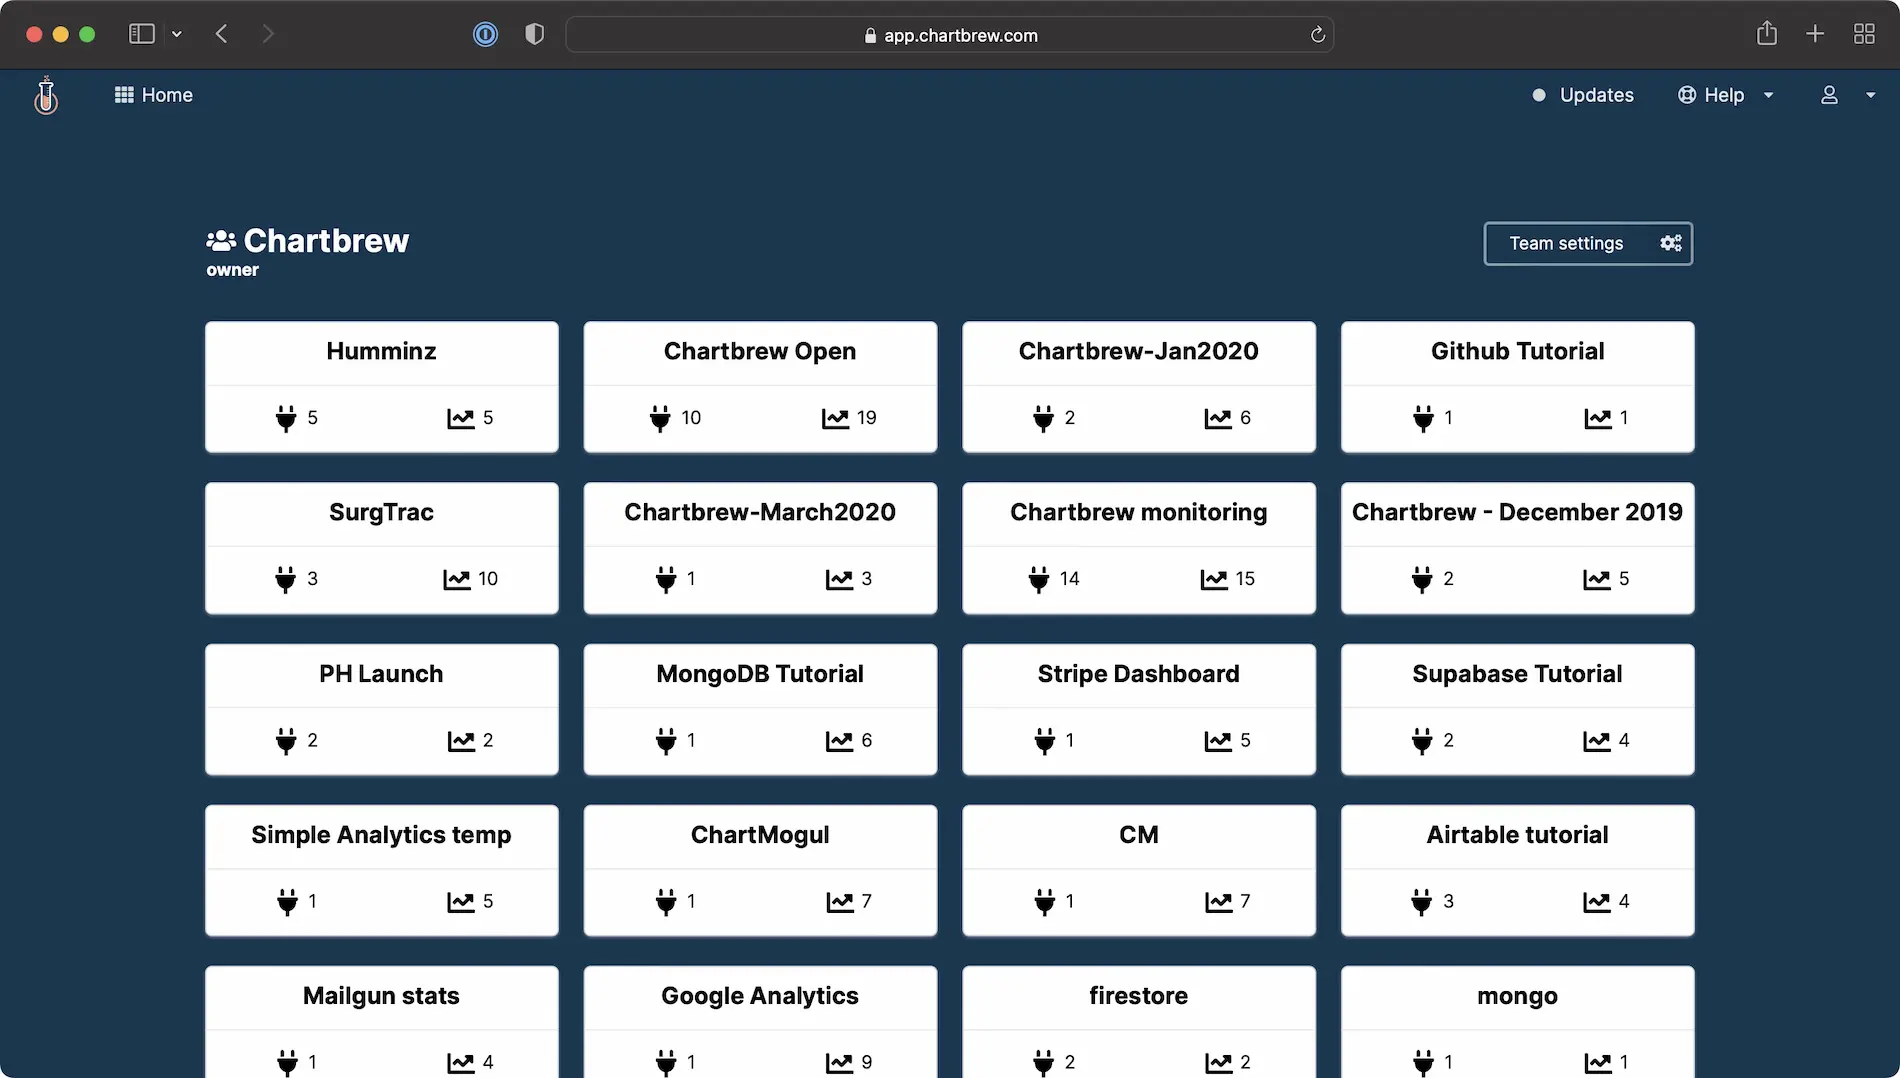Open Updates in the top bar
The image size is (1900, 1078).
[x=1583, y=95]
